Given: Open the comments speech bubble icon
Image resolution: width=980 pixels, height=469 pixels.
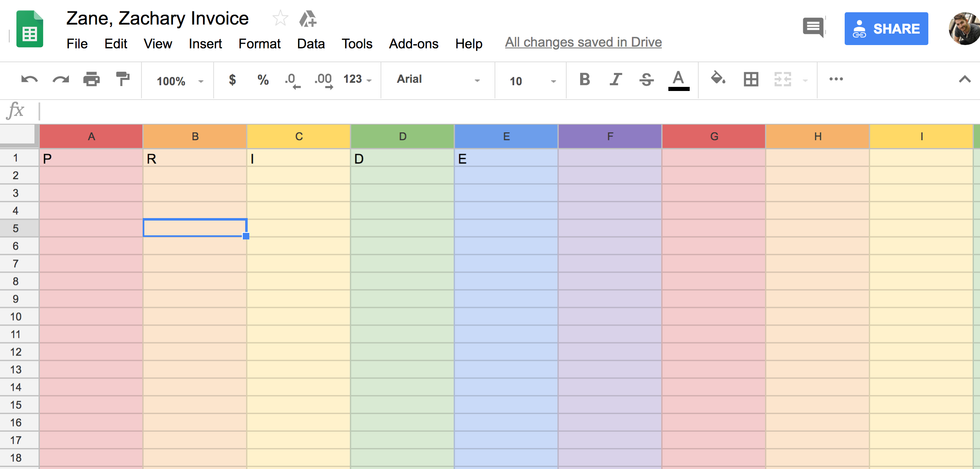Looking at the screenshot, I should point(814,28).
